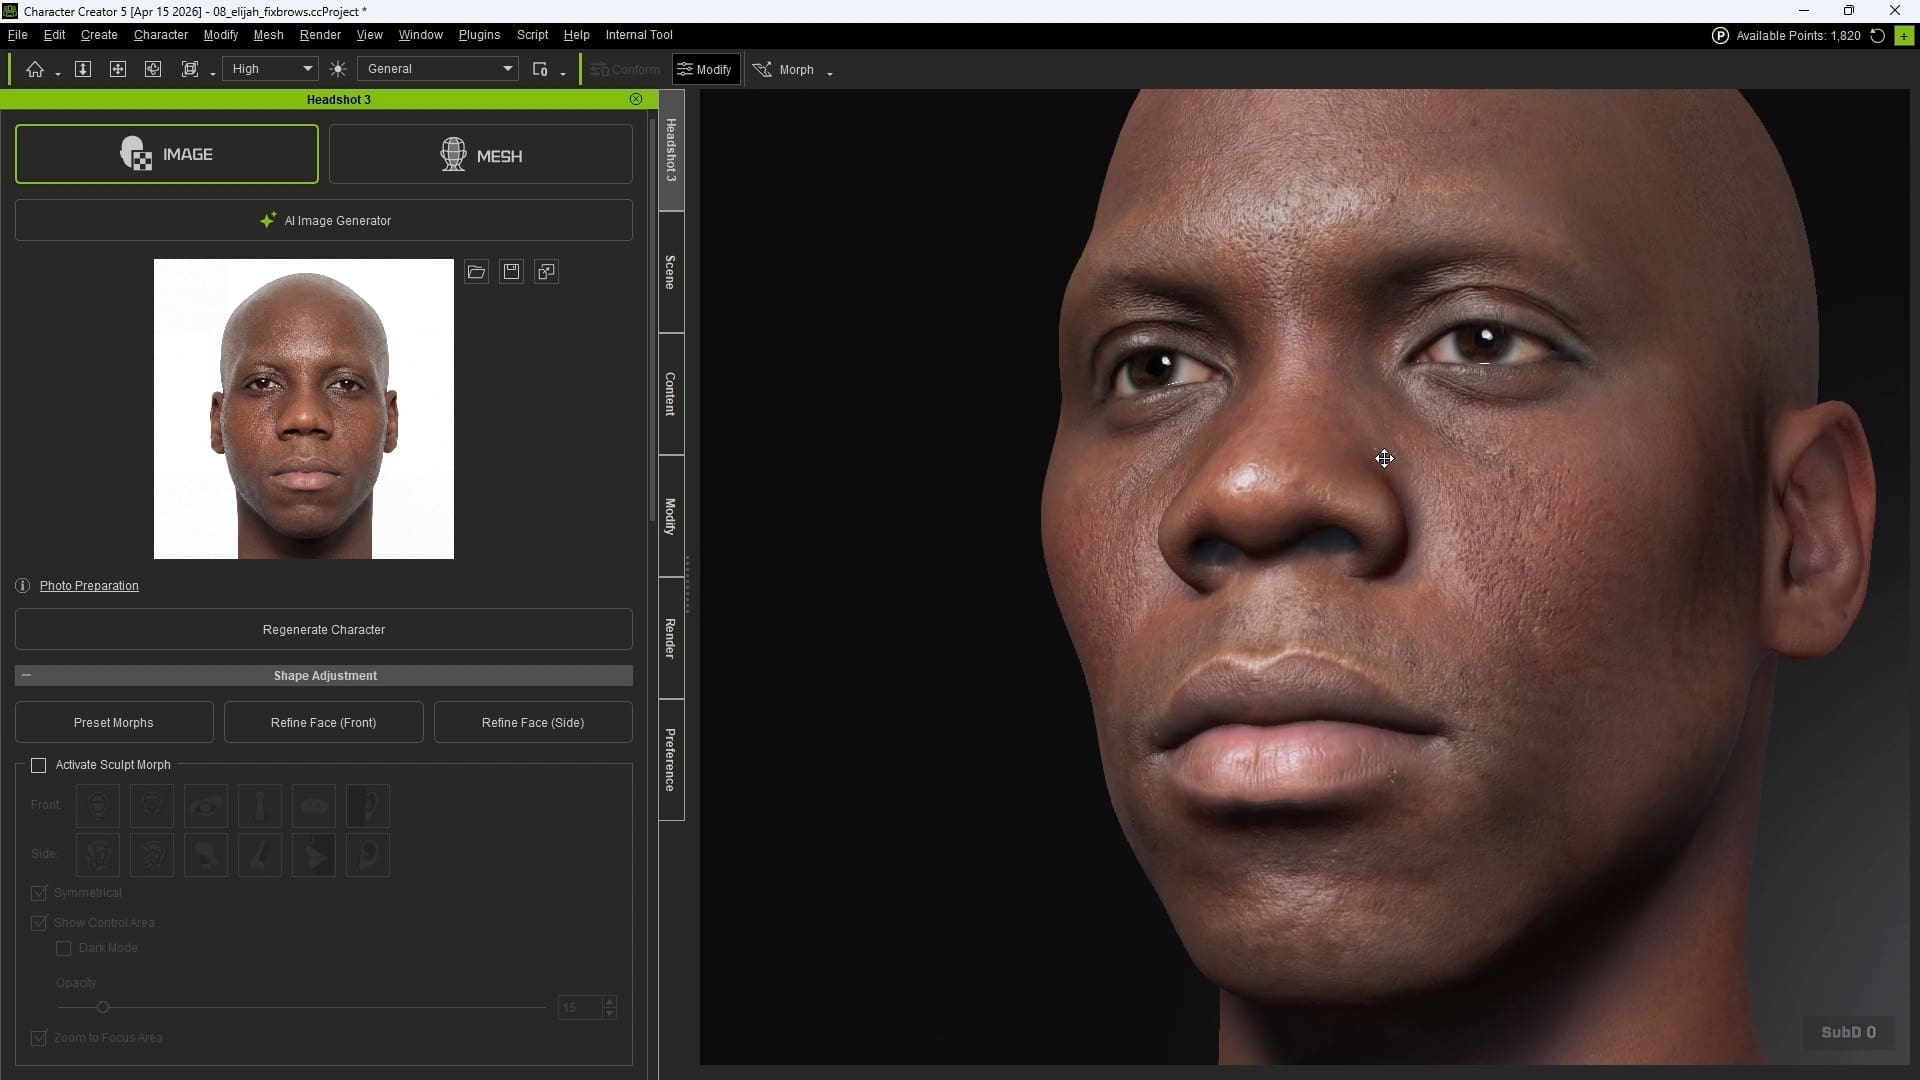Screen dimensions: 1920x1080
Task: Click the Photo Preparation info icon
Action: click(x=23, y=586)
